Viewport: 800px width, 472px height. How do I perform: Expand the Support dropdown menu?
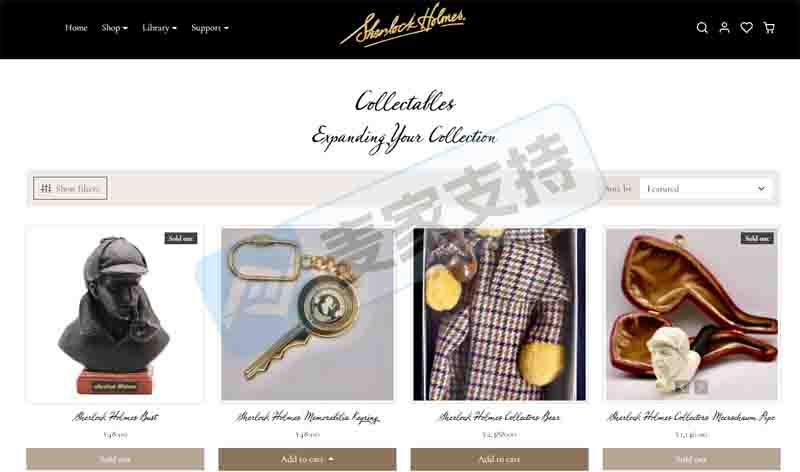click(x=210, y=28)
